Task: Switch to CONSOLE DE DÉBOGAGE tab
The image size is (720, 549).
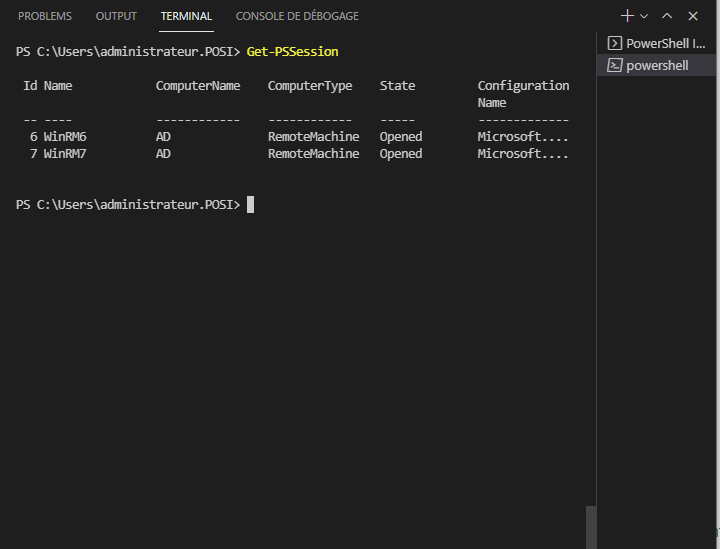Action: (297, 16)
